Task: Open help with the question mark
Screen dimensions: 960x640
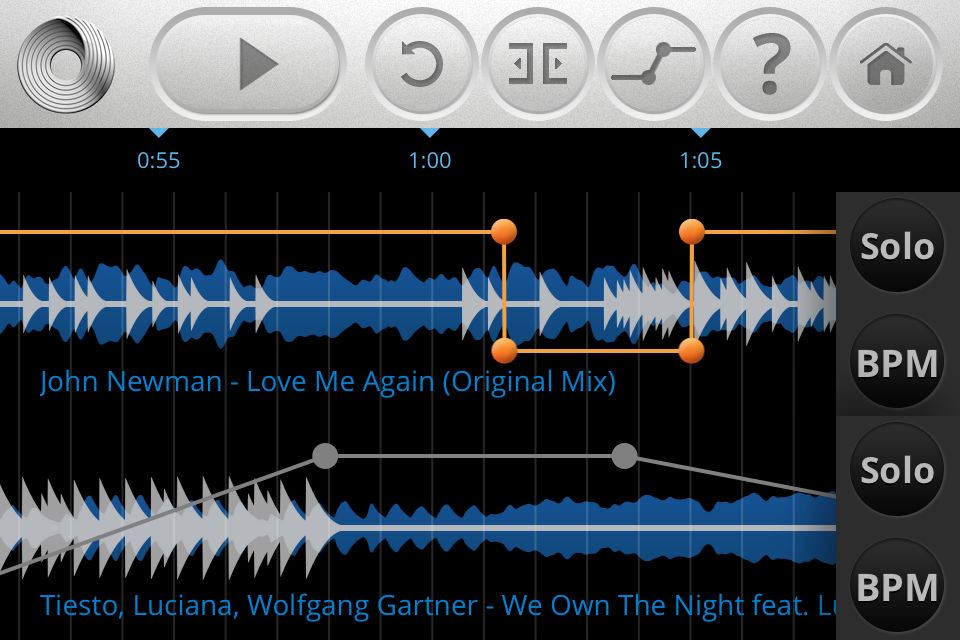Action: 769,63
